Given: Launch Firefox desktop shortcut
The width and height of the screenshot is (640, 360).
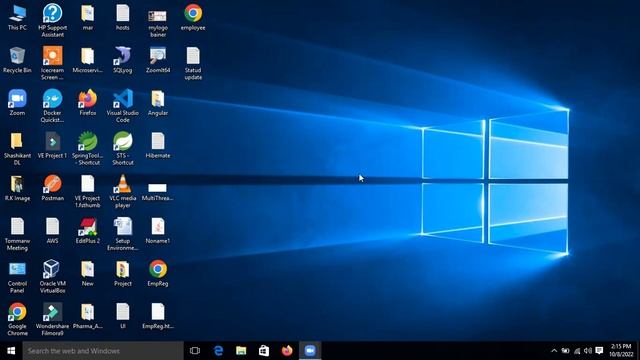Looking at the screenshot, I should (88, 102).
